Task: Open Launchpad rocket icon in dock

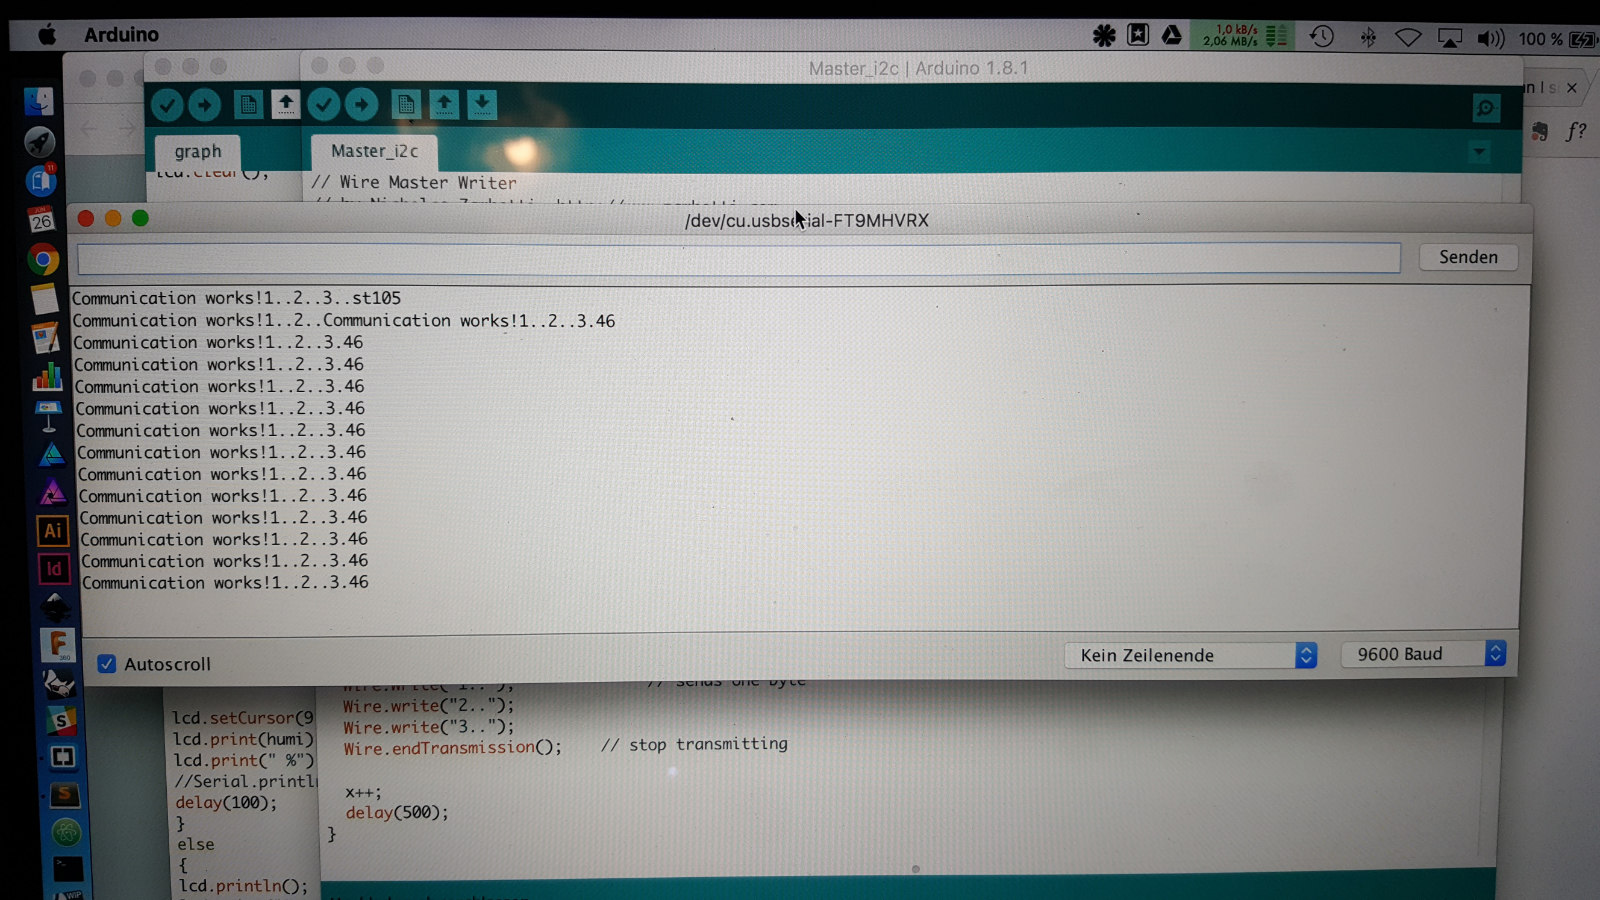Action: 40,141
